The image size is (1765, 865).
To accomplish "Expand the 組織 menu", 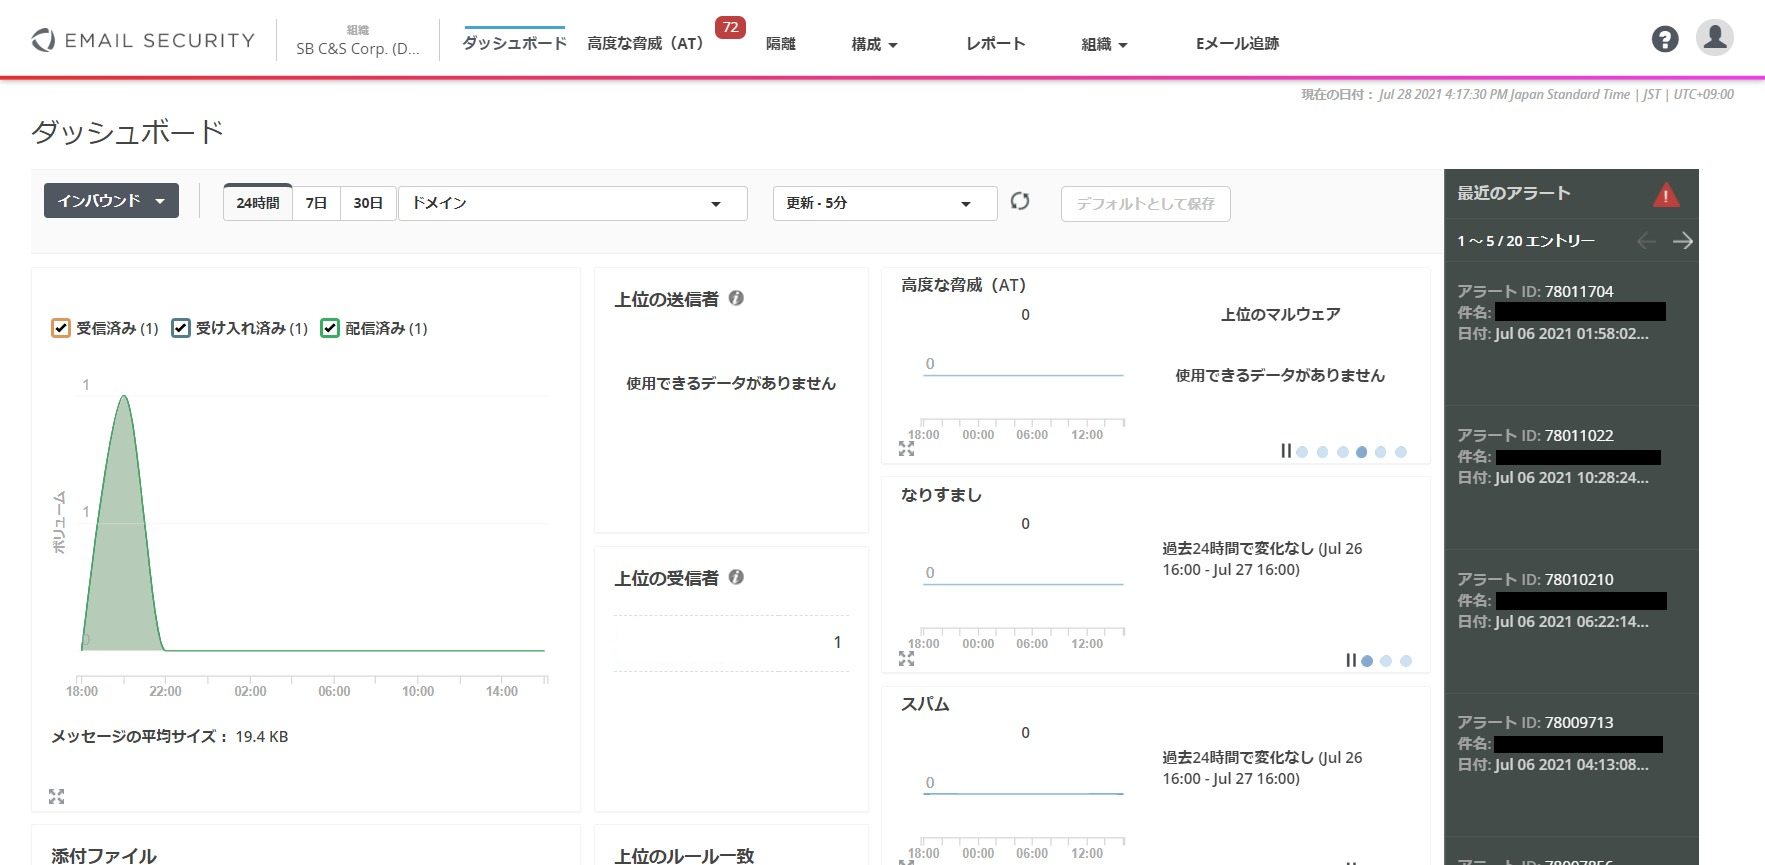I will coord(1105,44).
